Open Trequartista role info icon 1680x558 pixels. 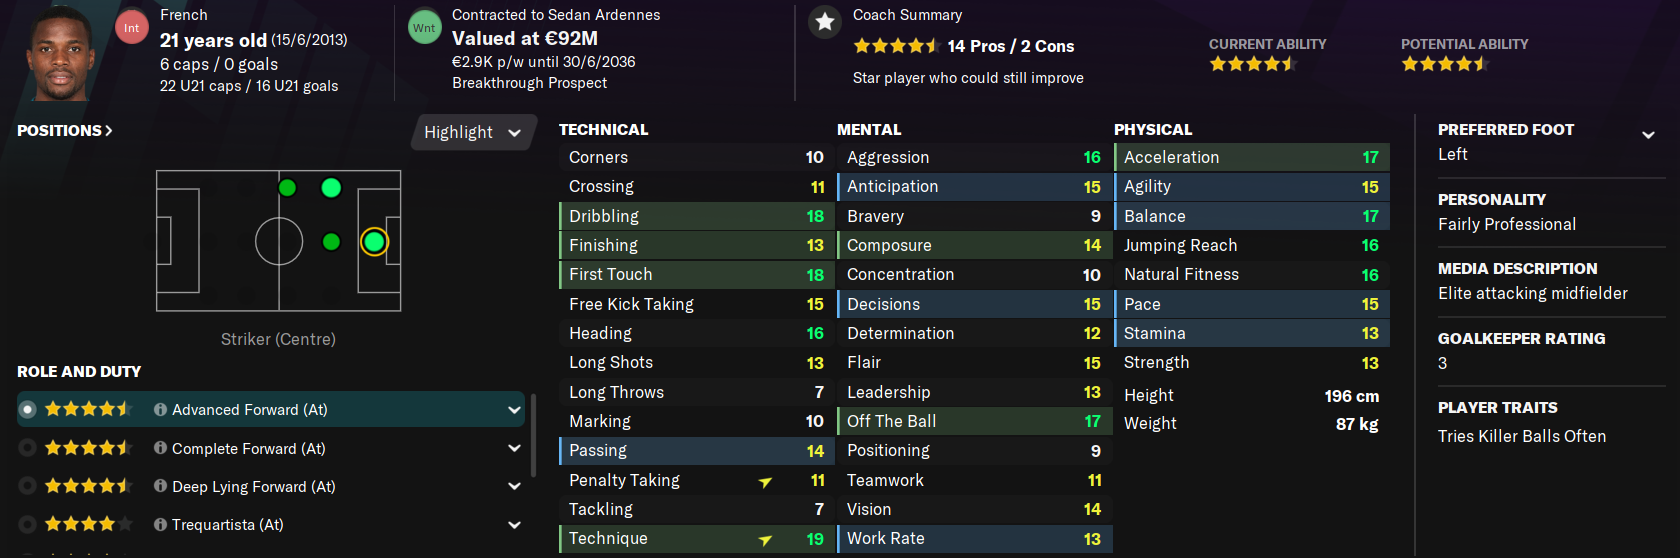pyautogui.click(x=160, y=524)
